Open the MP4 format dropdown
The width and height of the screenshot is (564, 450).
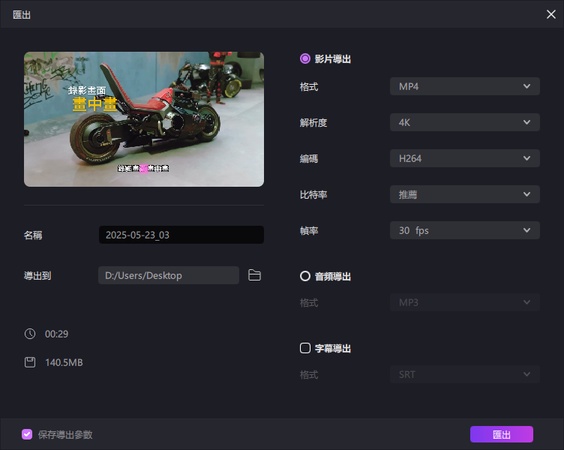(465, 86)
